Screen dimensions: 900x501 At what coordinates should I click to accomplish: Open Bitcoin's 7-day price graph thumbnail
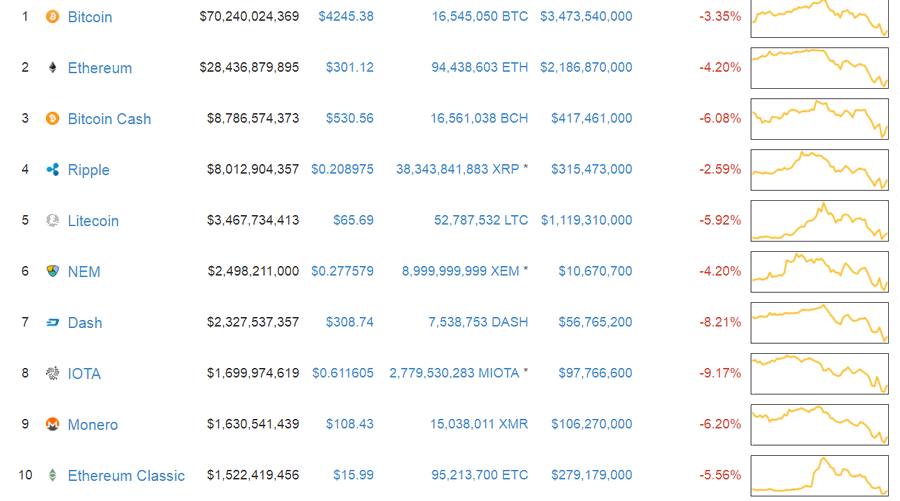point(819,18)
